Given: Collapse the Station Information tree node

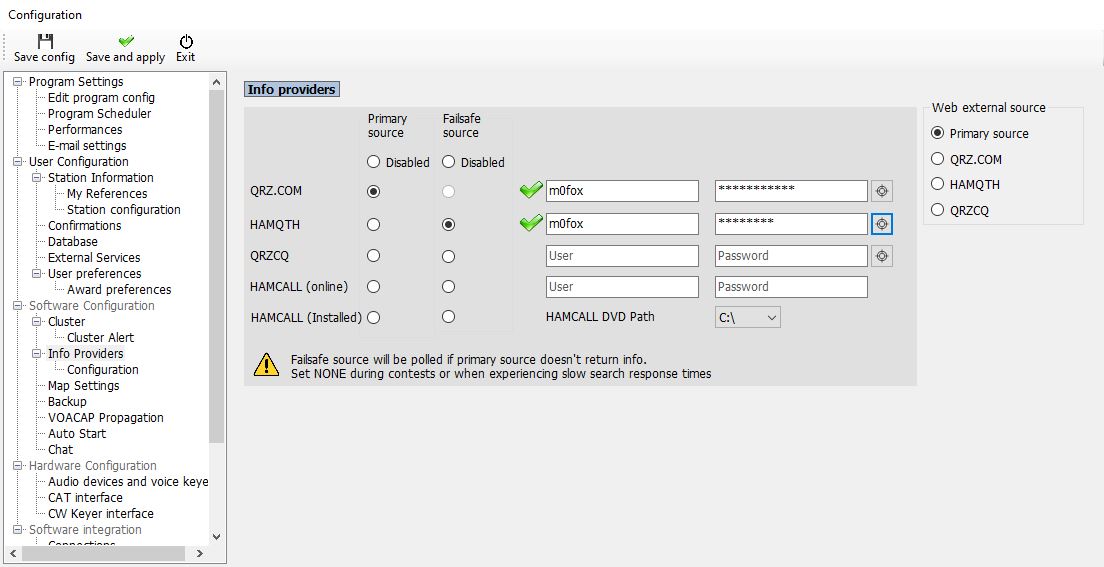Looking at the screenshot, I should coord(37,177).
